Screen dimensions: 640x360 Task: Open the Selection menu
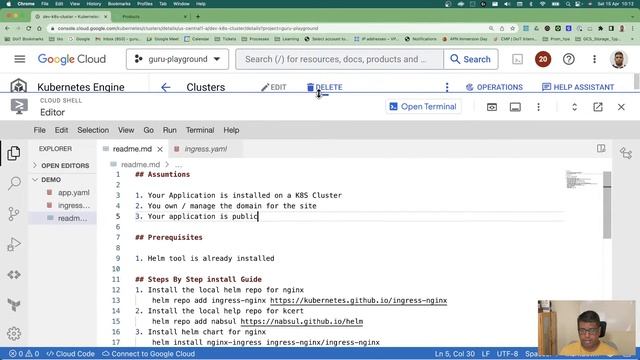coord(93,130)
